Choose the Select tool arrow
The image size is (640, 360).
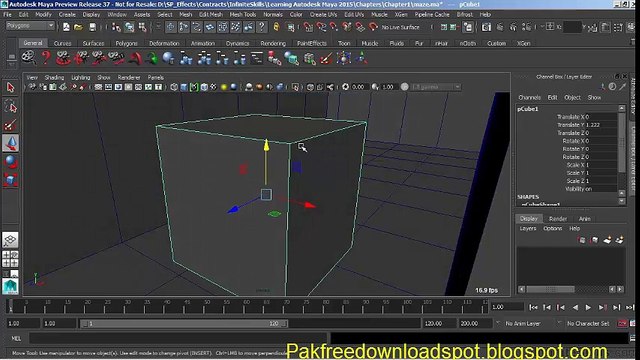tap(11, 87)
